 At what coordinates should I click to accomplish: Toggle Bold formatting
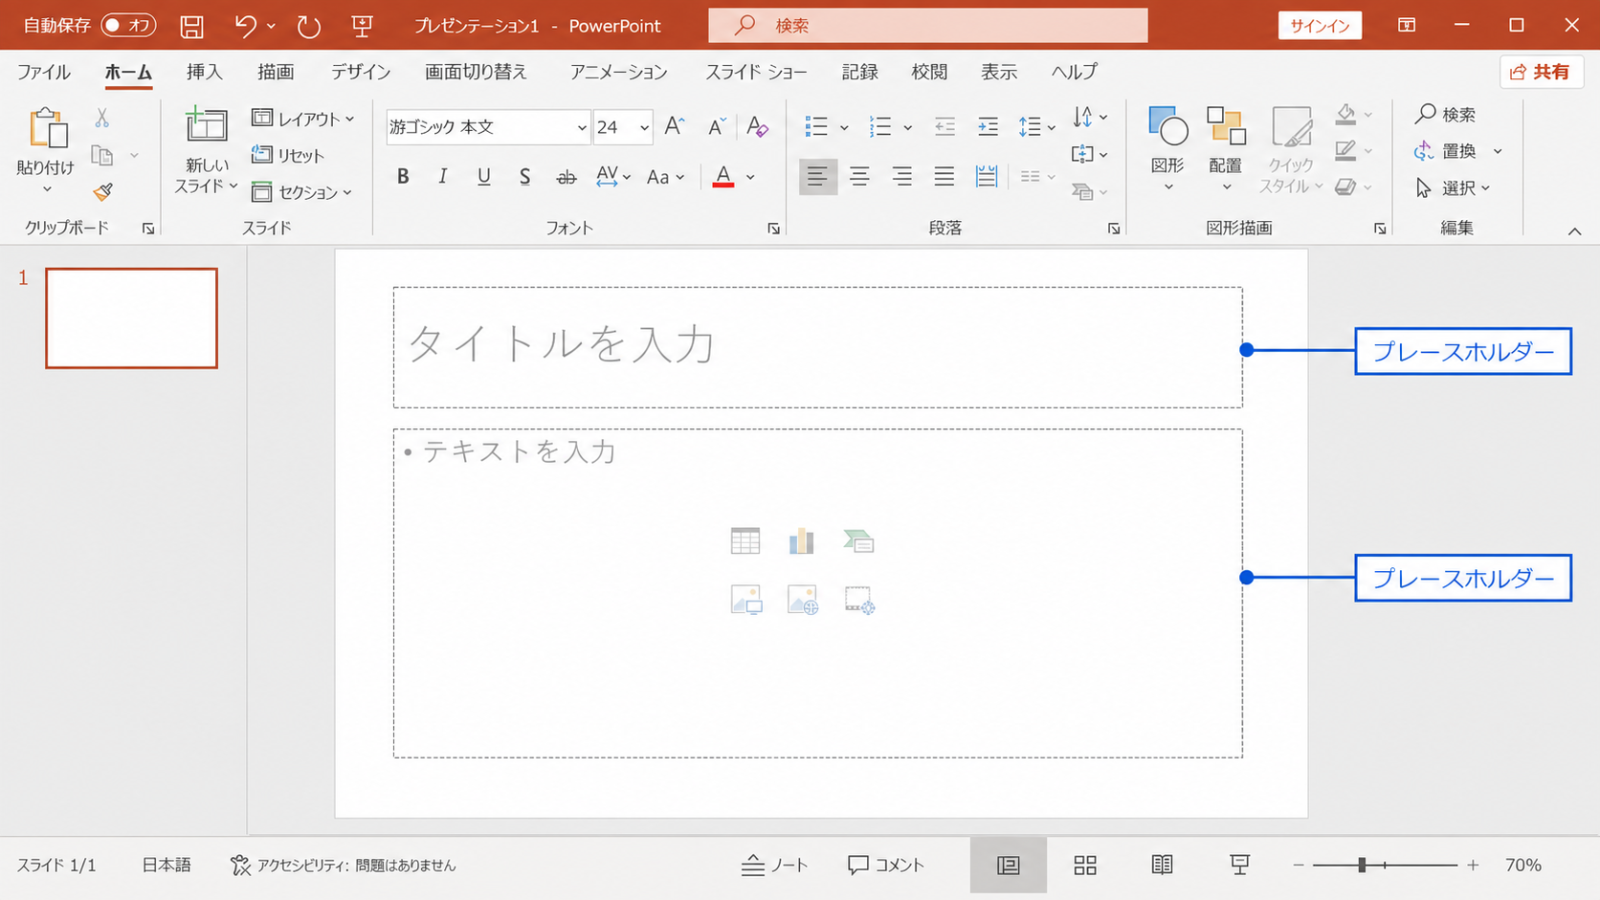click(403, 177)
